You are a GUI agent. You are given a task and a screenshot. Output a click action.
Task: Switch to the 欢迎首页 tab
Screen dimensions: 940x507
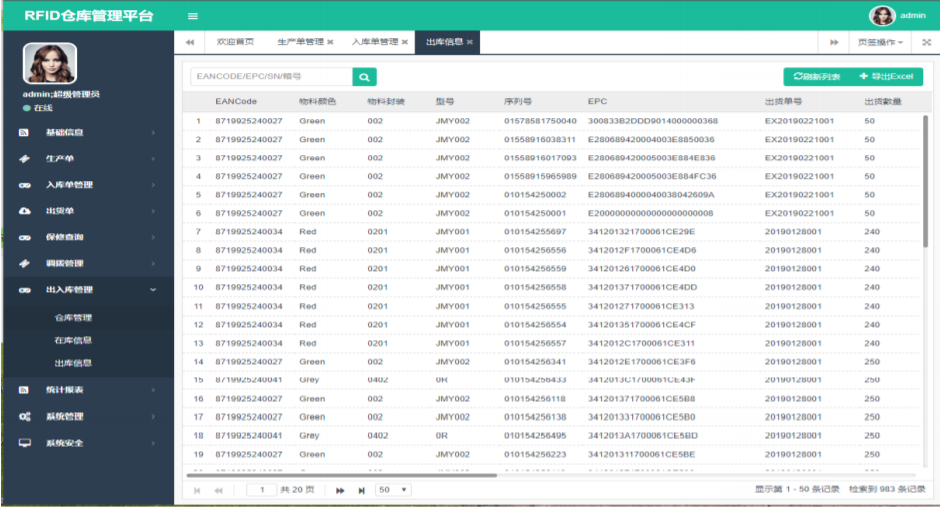pos(235,42)
